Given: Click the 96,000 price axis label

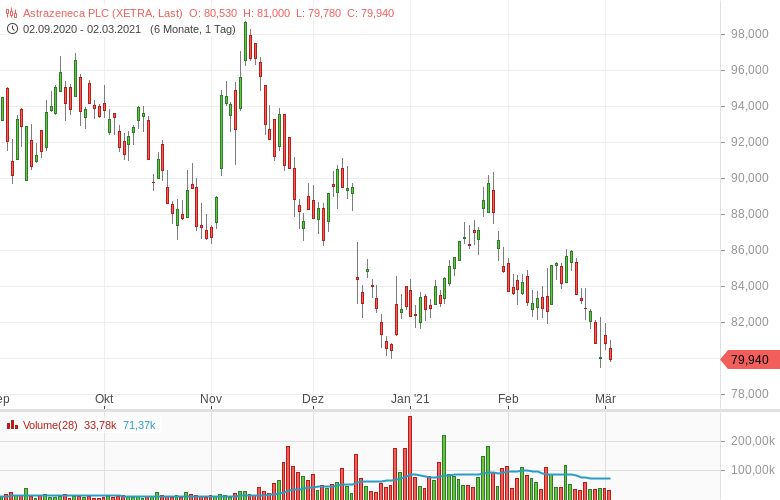Looking at the screenshot, I should click(750, 70).
